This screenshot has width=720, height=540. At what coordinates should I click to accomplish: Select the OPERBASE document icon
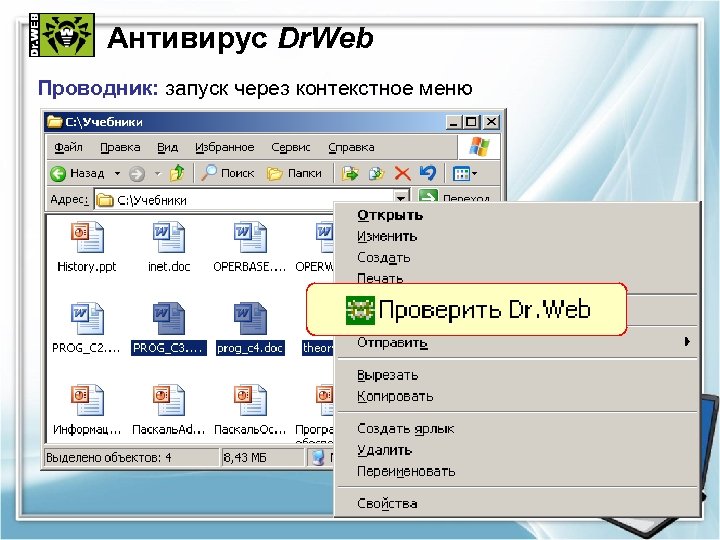tap(250, 237)
